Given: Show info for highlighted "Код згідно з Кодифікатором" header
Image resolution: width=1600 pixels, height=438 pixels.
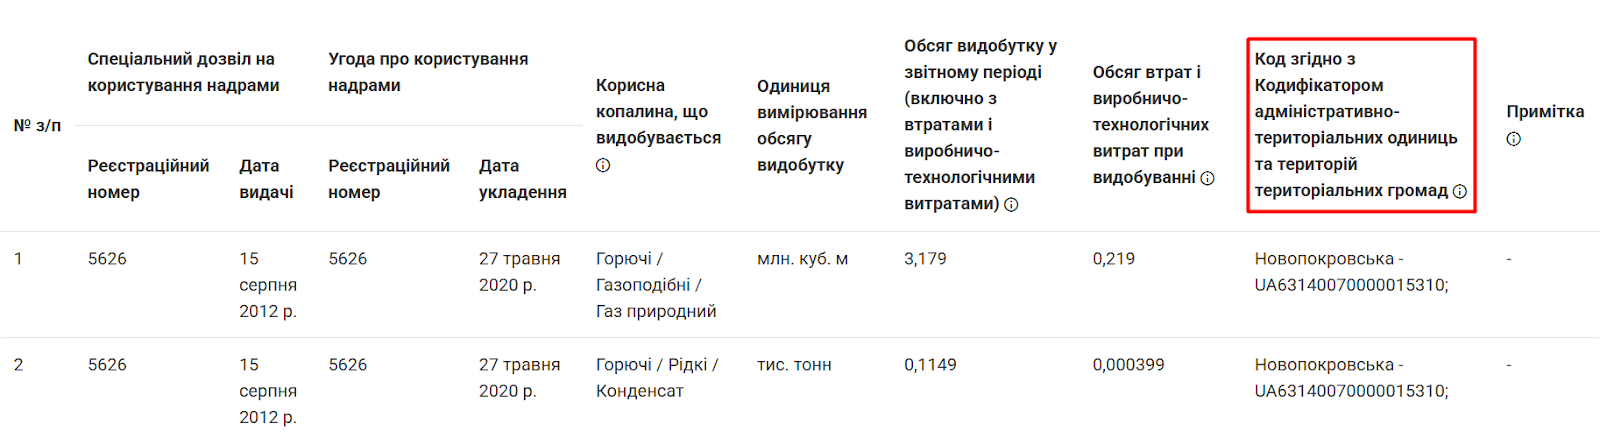Looking at the screenshot, I should [1460, 191].
